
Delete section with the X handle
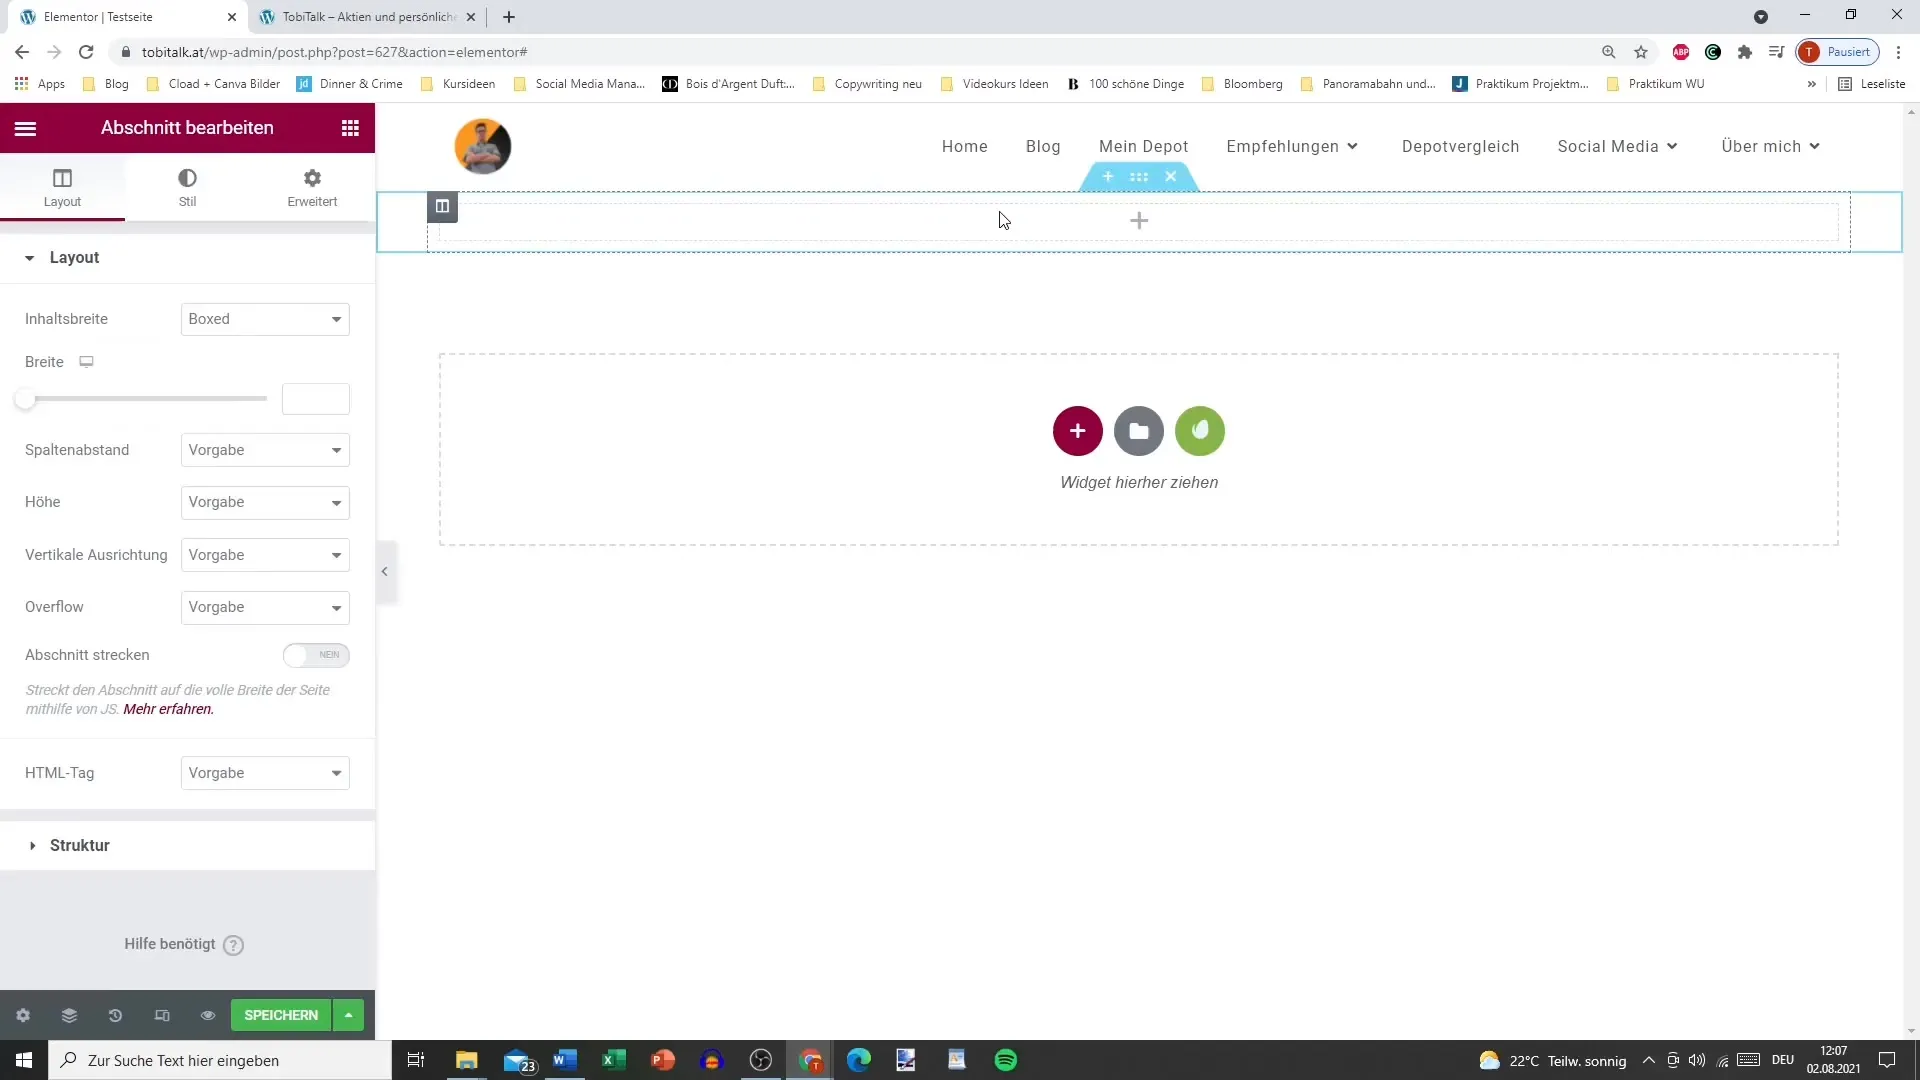[1171, 177]
